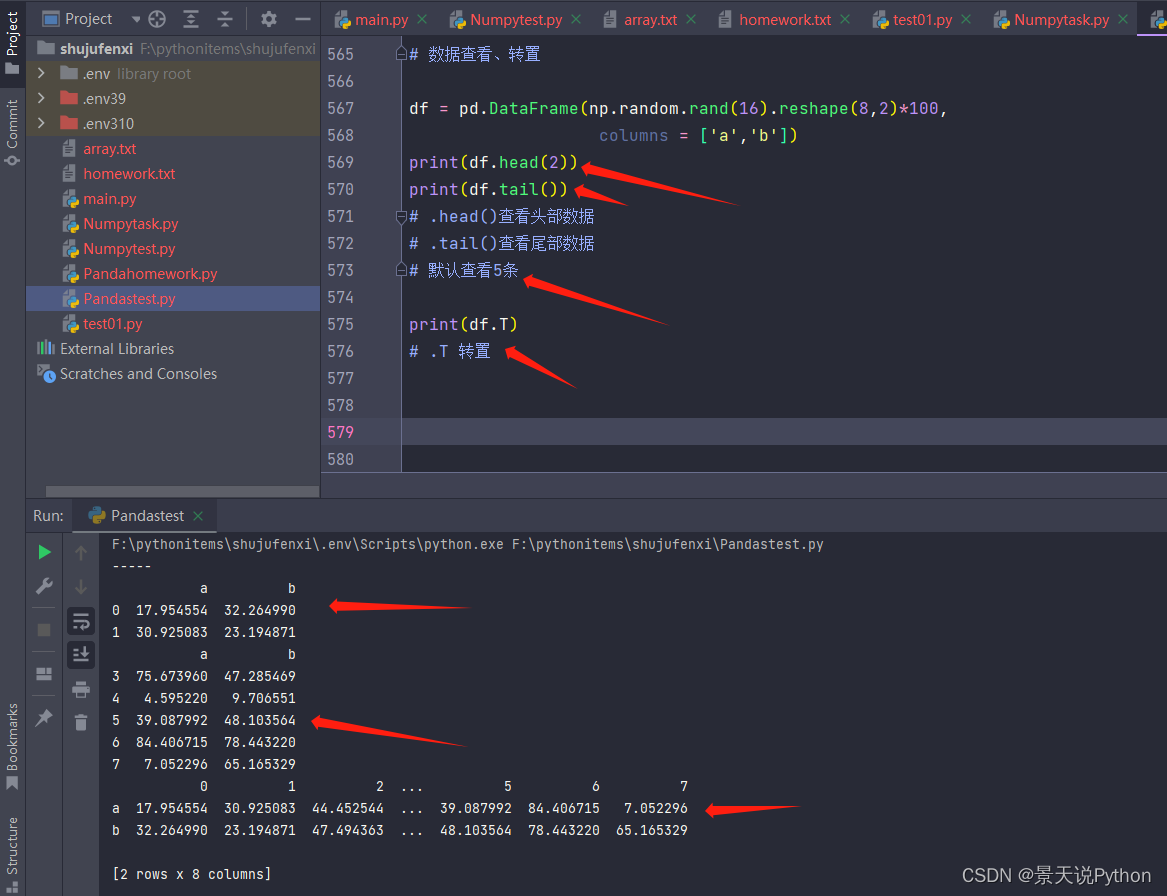Expand the .env library root folder
The height and width of the screenshot is (896, 1167).
click(42, 73)
